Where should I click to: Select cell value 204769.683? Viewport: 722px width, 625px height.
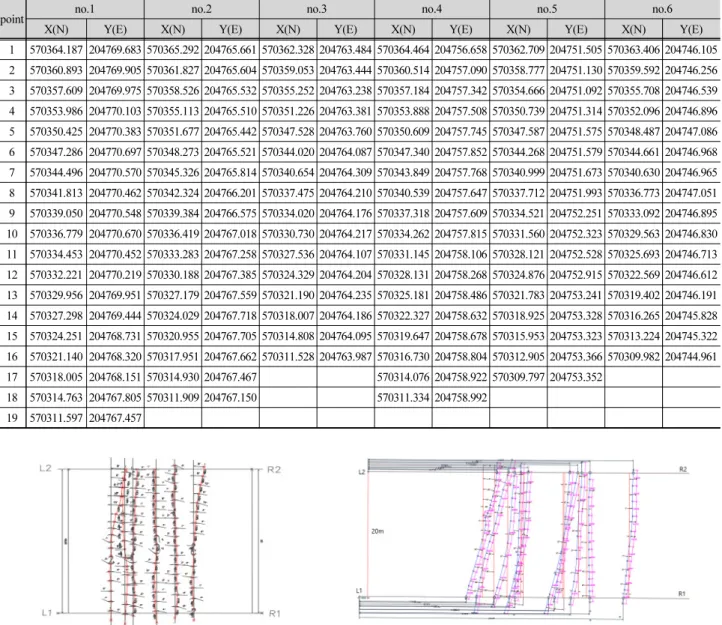point(115,50)
